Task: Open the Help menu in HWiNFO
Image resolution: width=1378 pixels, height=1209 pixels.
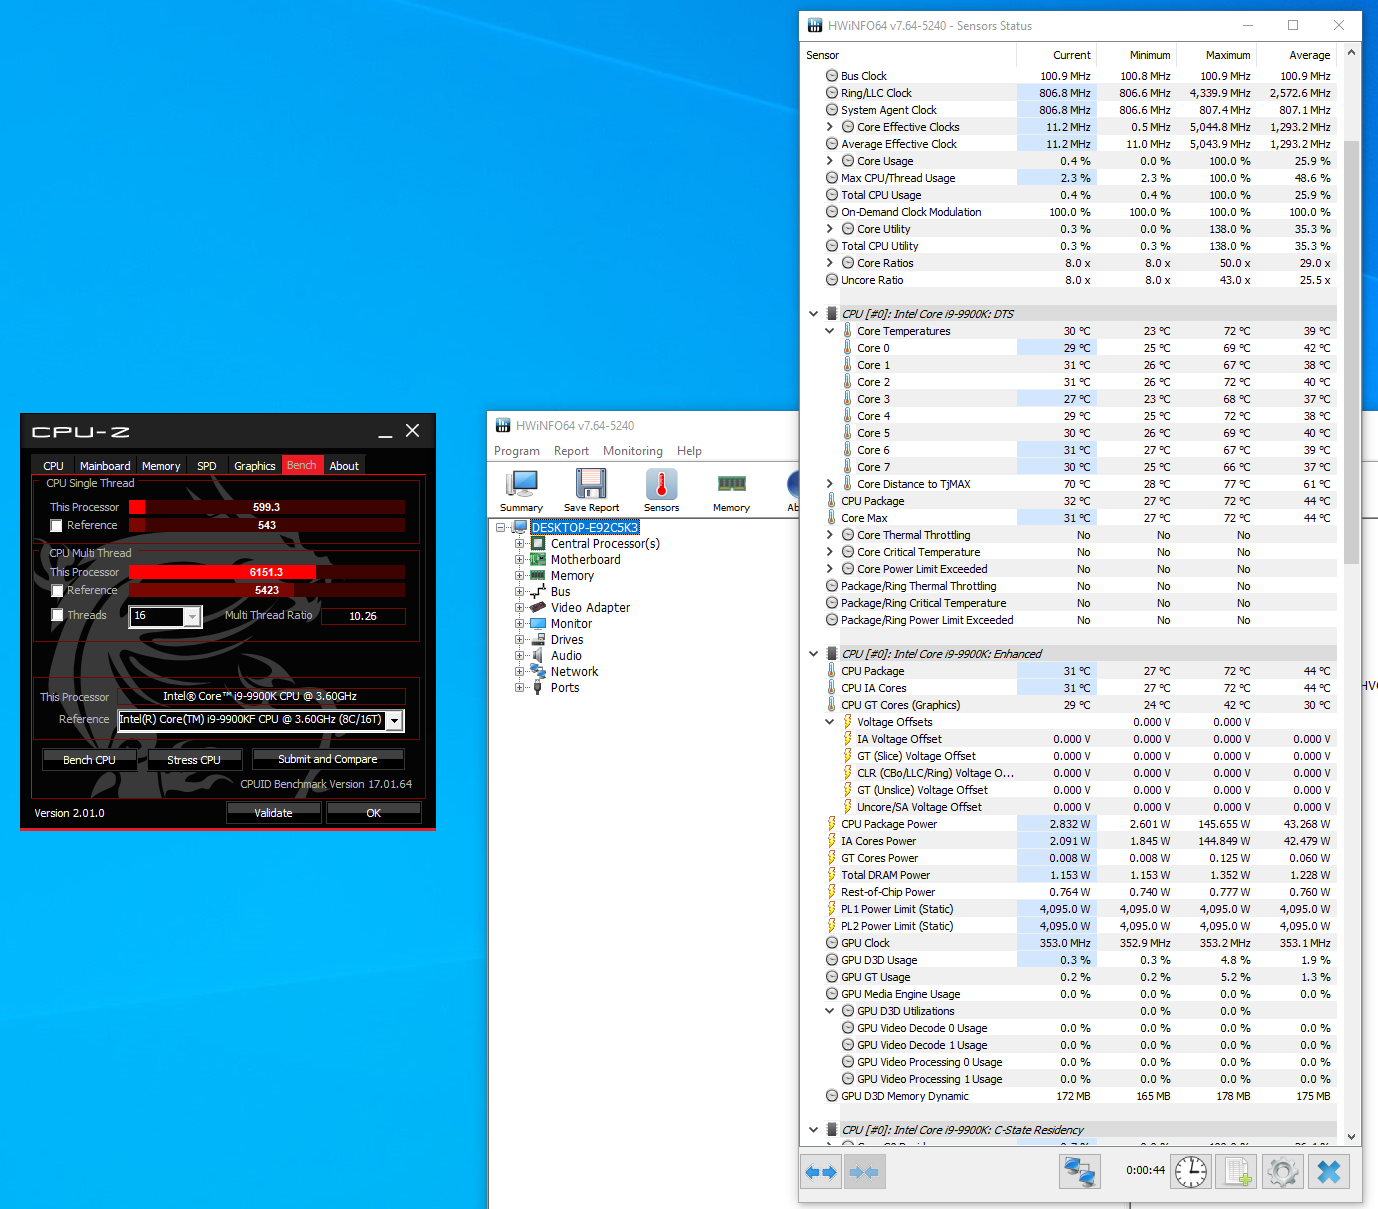Action: coord(689,451)
